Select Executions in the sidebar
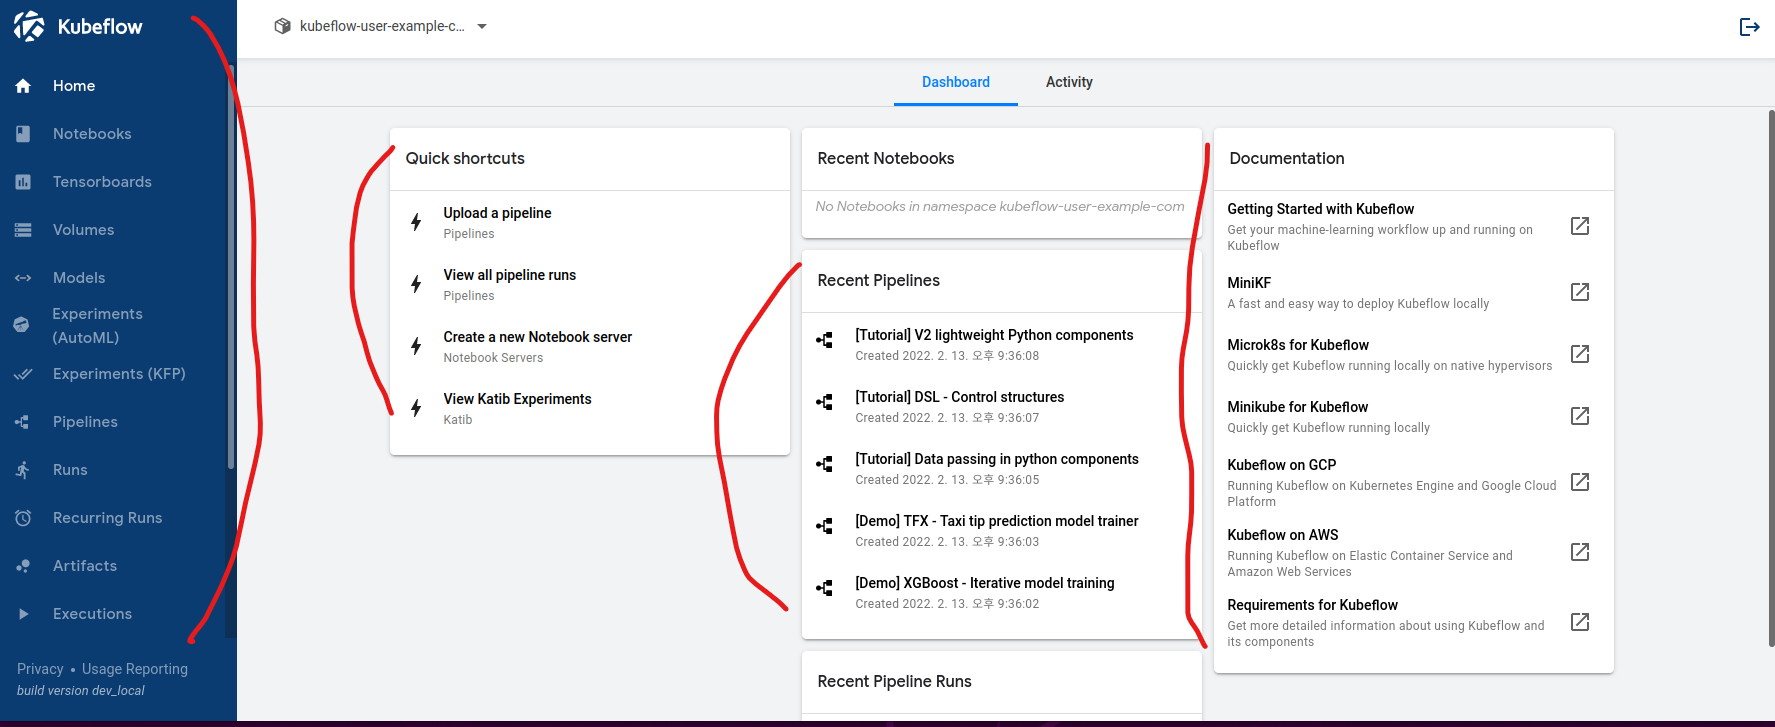The height and width of the screenshot is (727, 1775). click(x=92, y=614)
